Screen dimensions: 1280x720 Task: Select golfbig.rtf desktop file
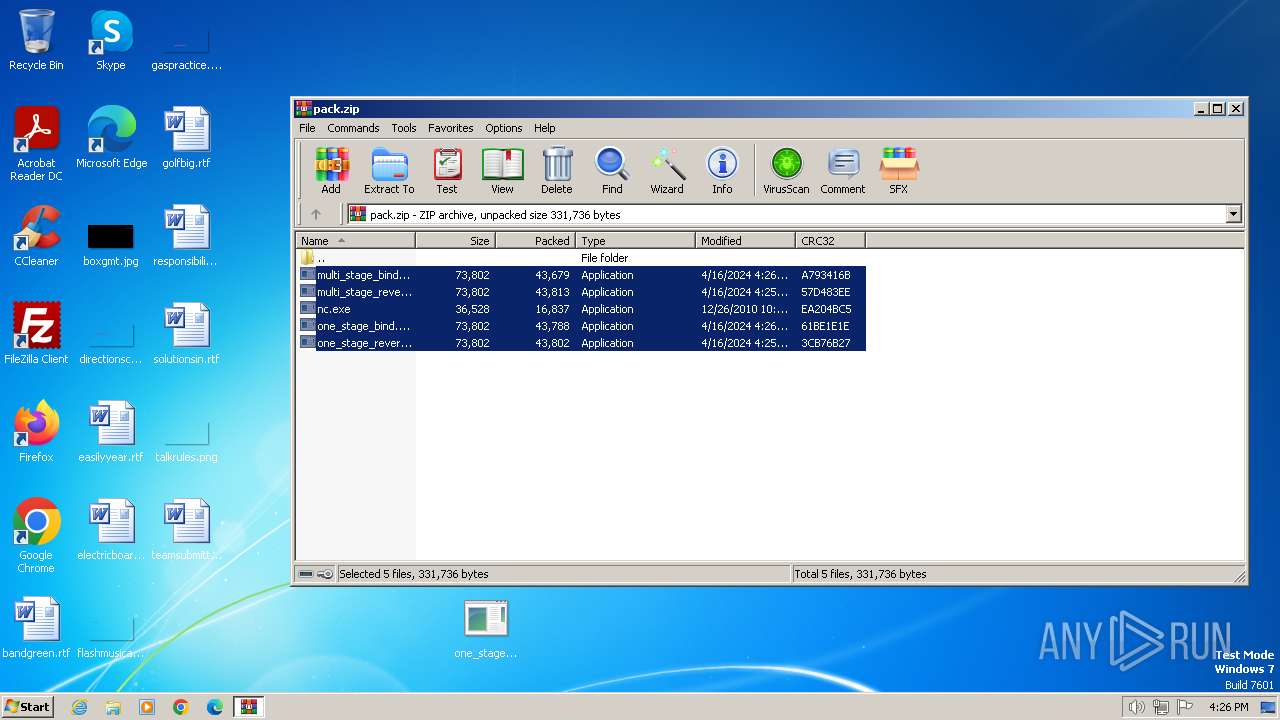186,138
